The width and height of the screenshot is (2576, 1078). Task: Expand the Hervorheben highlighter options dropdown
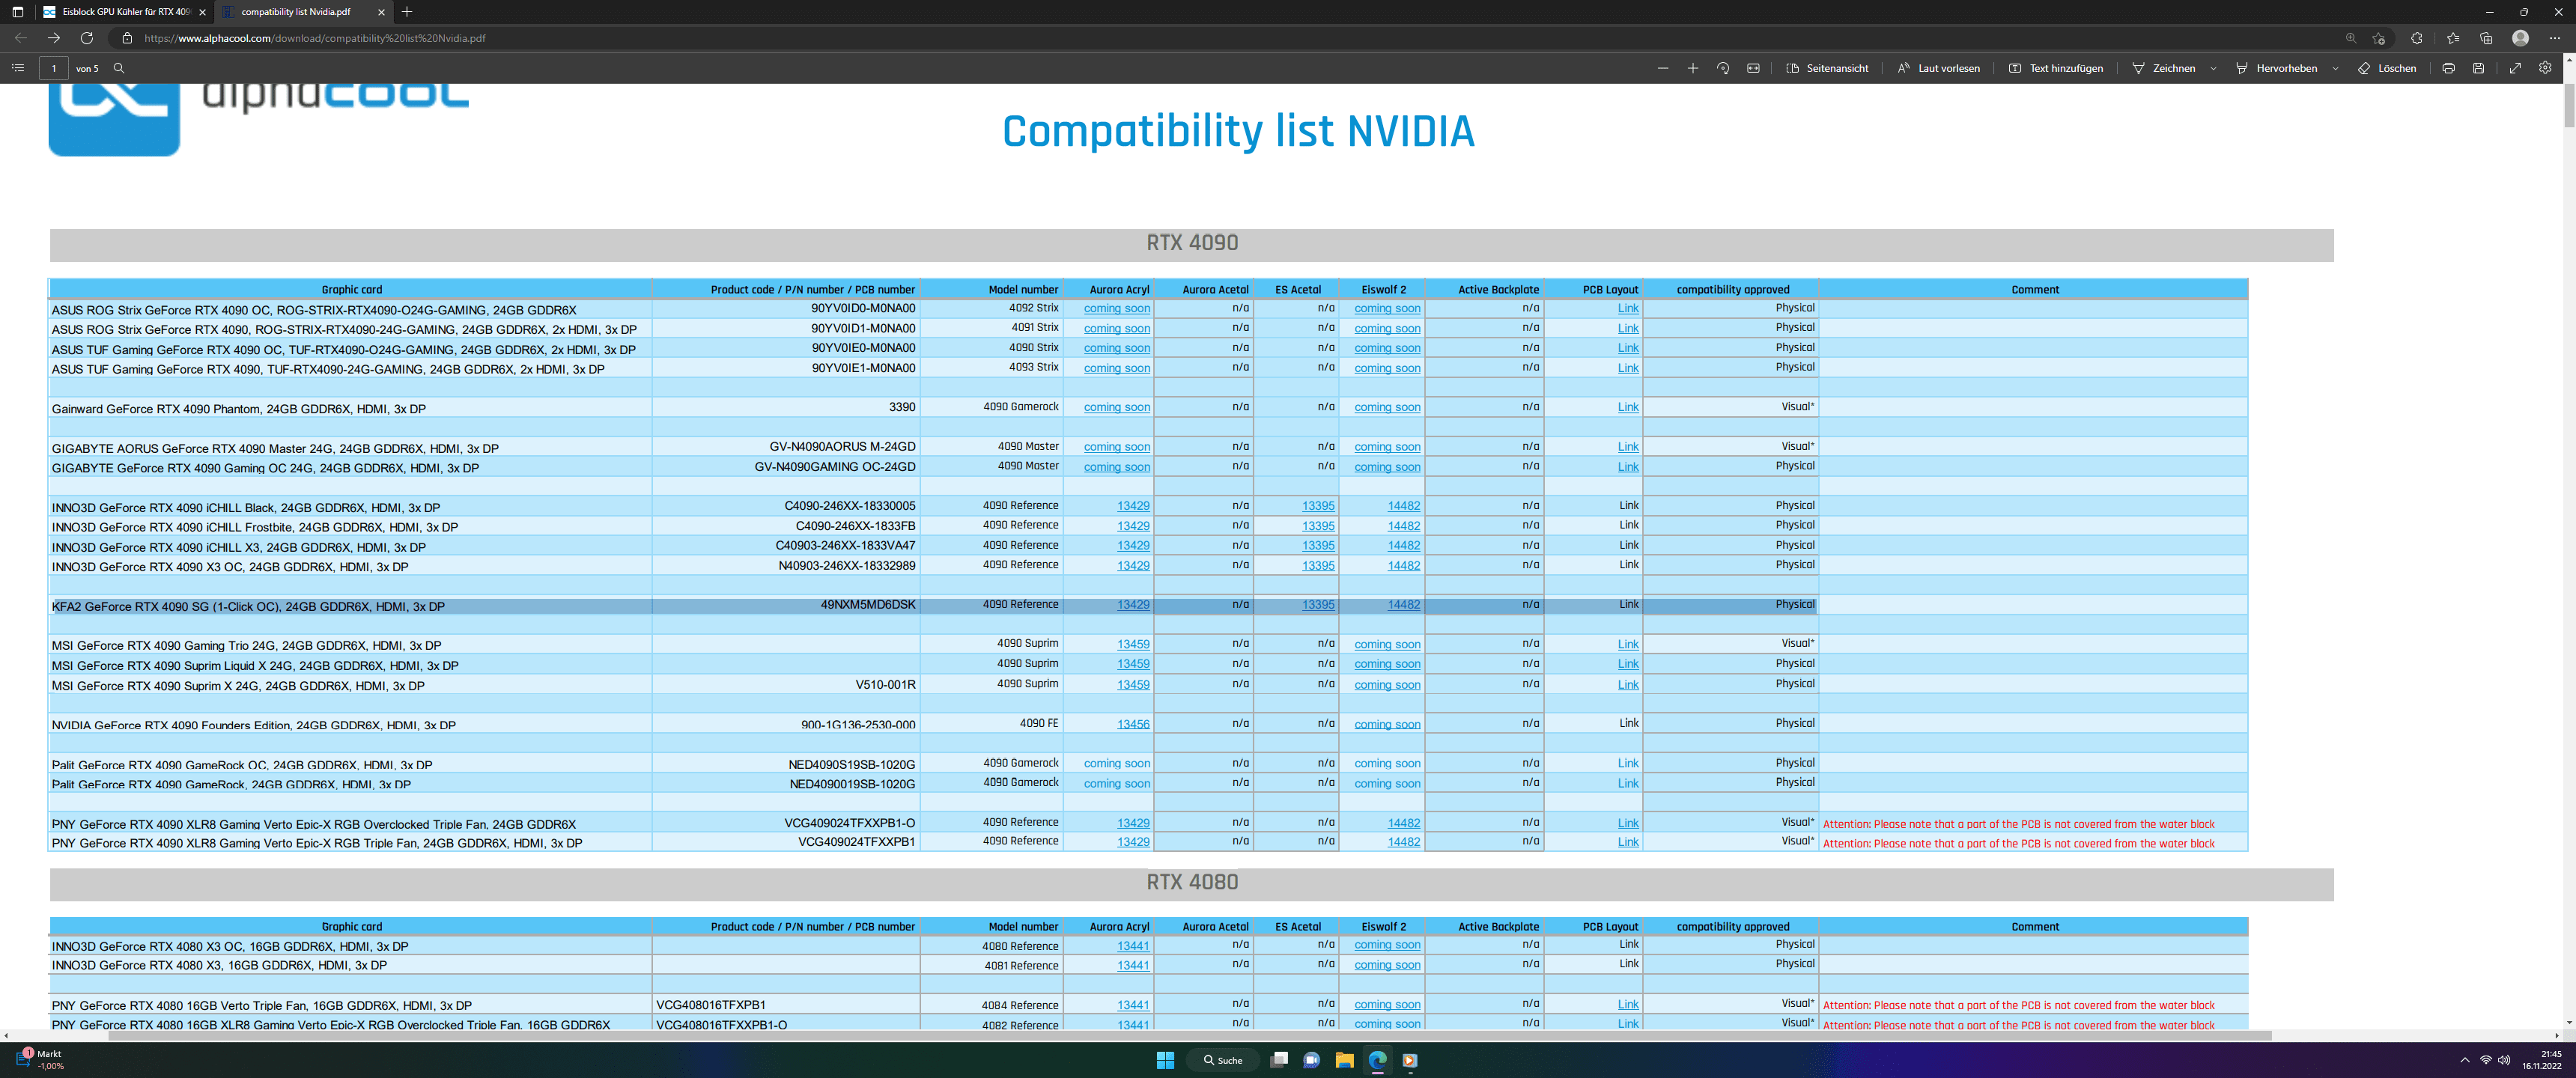tap(2335, 68)
